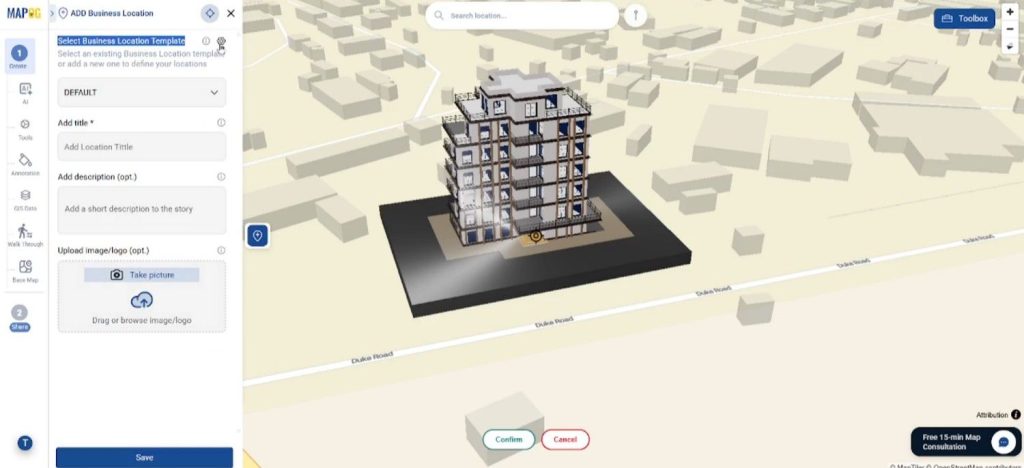The image size is (1024, 468).
Task: Click the location pin icon in header
Action: pos(63,13)
